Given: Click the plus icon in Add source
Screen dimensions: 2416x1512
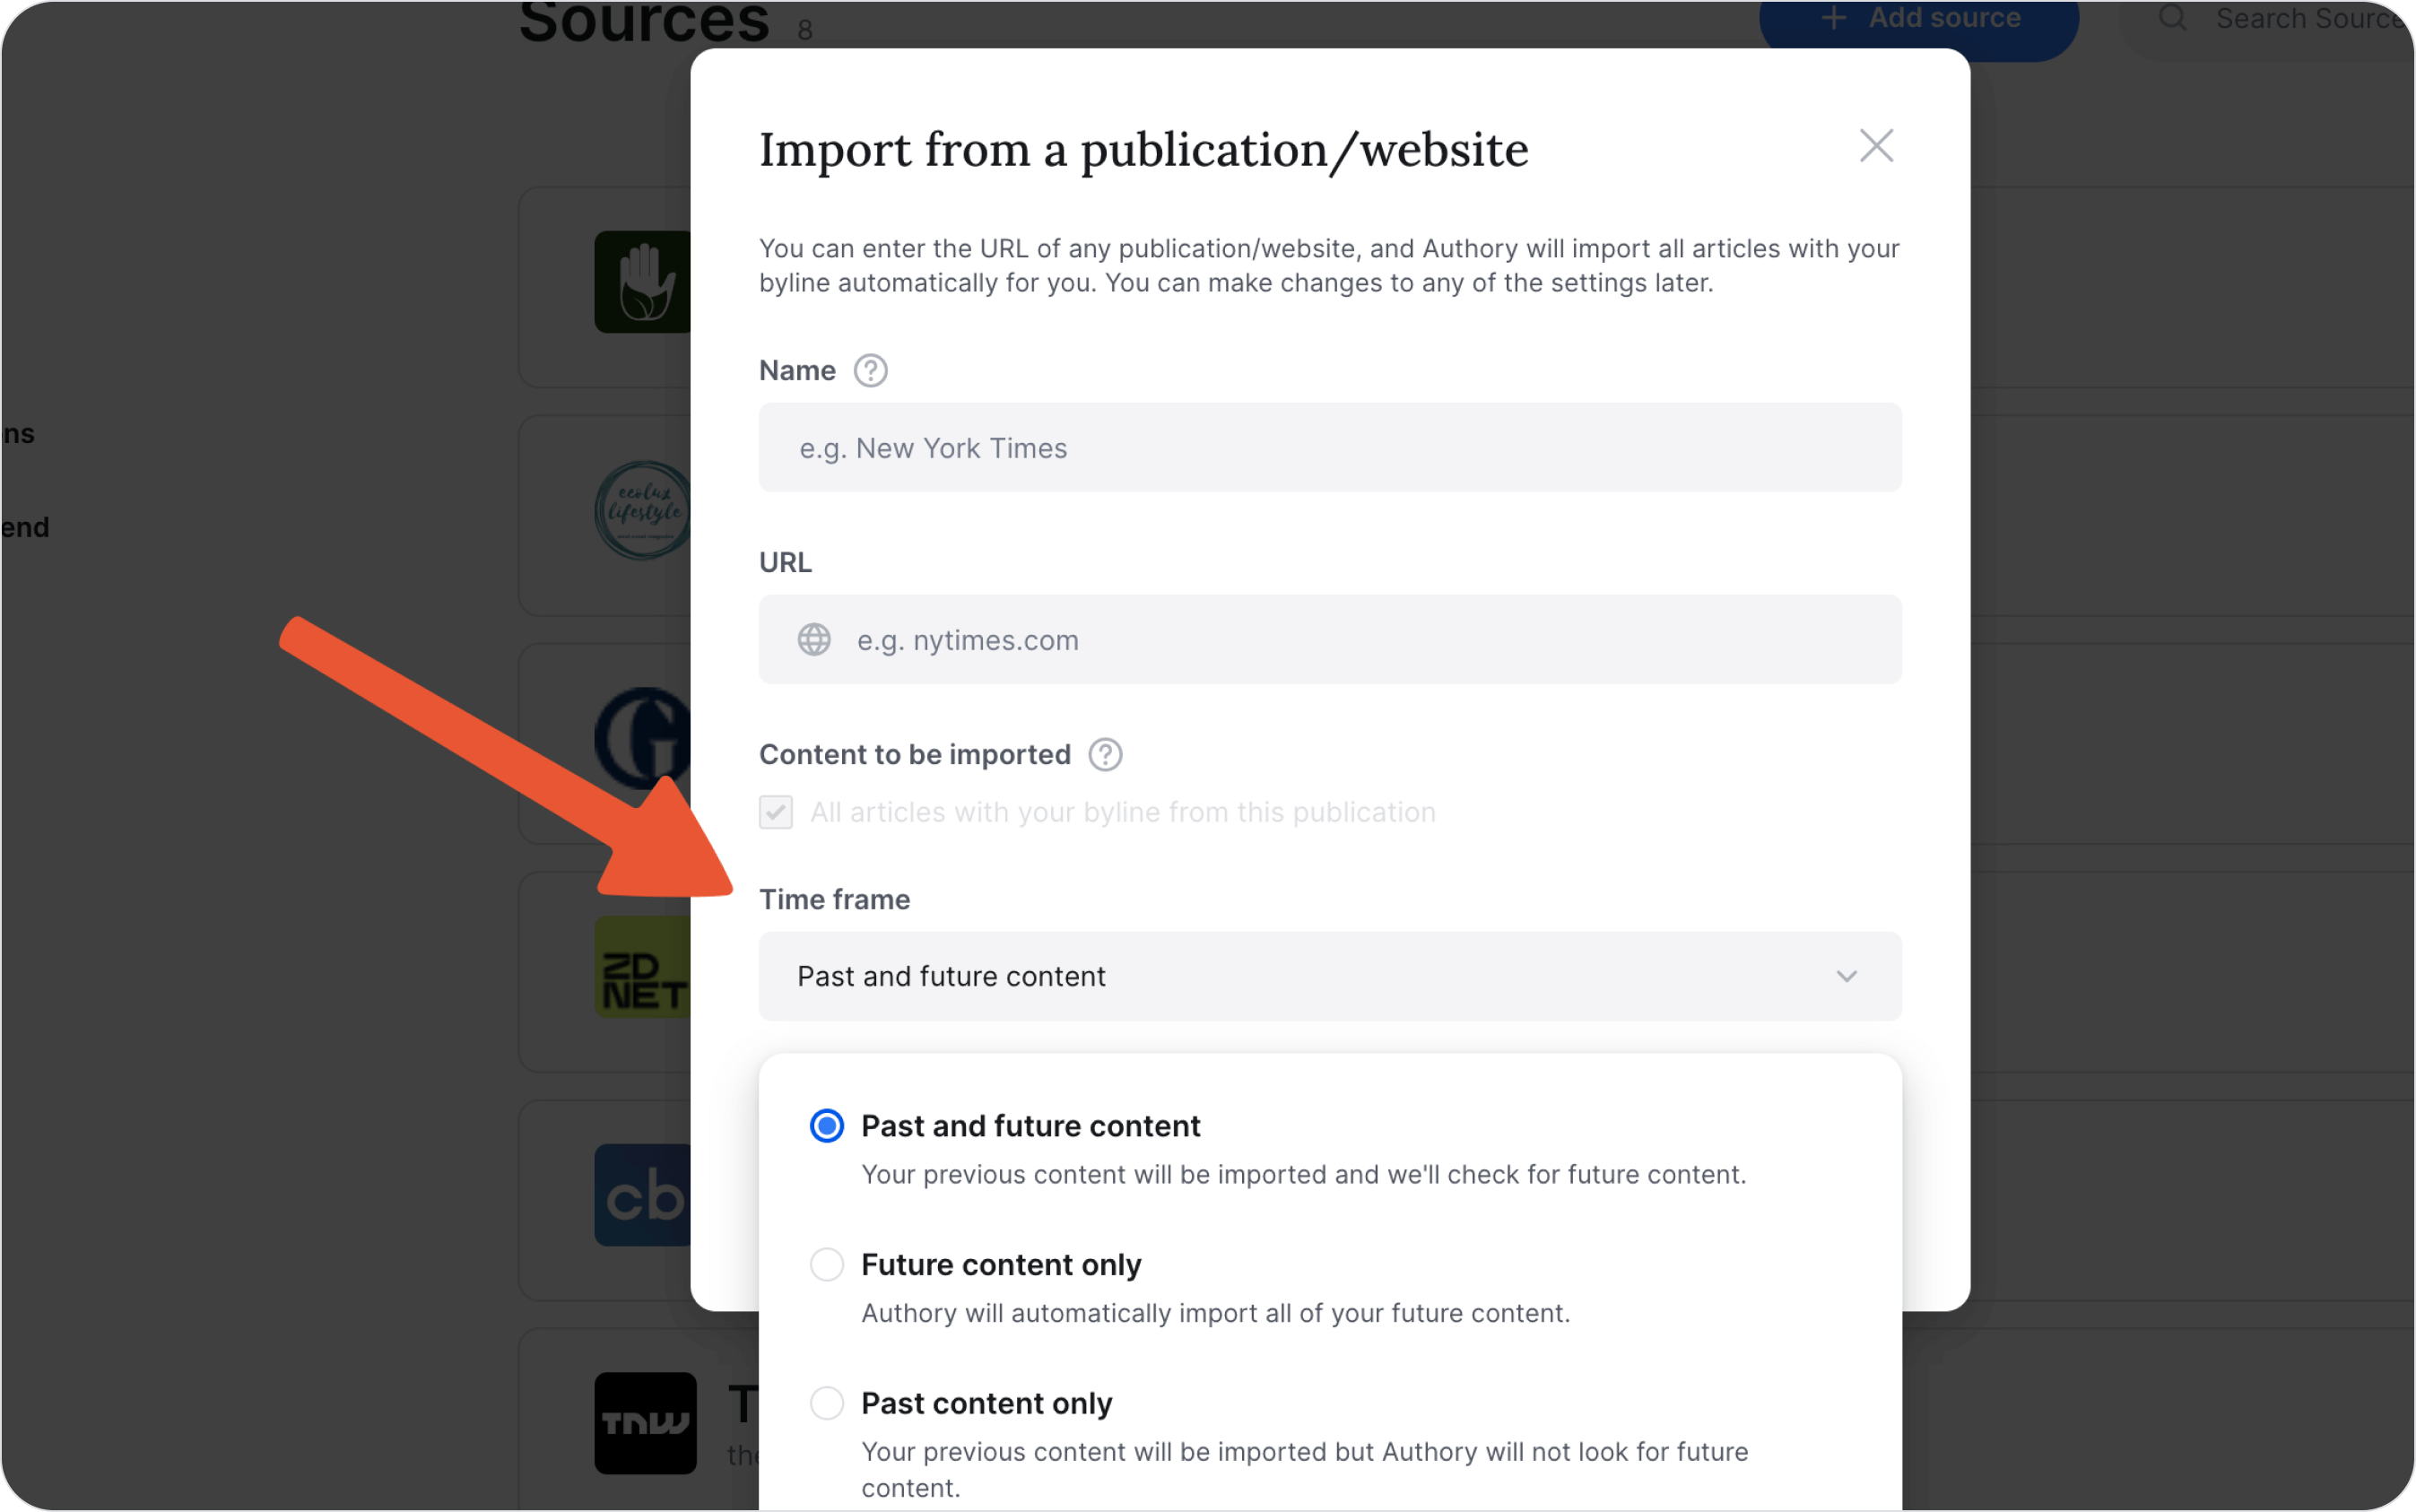Looking at the screenshot, I should click(x=1833, y=18).
